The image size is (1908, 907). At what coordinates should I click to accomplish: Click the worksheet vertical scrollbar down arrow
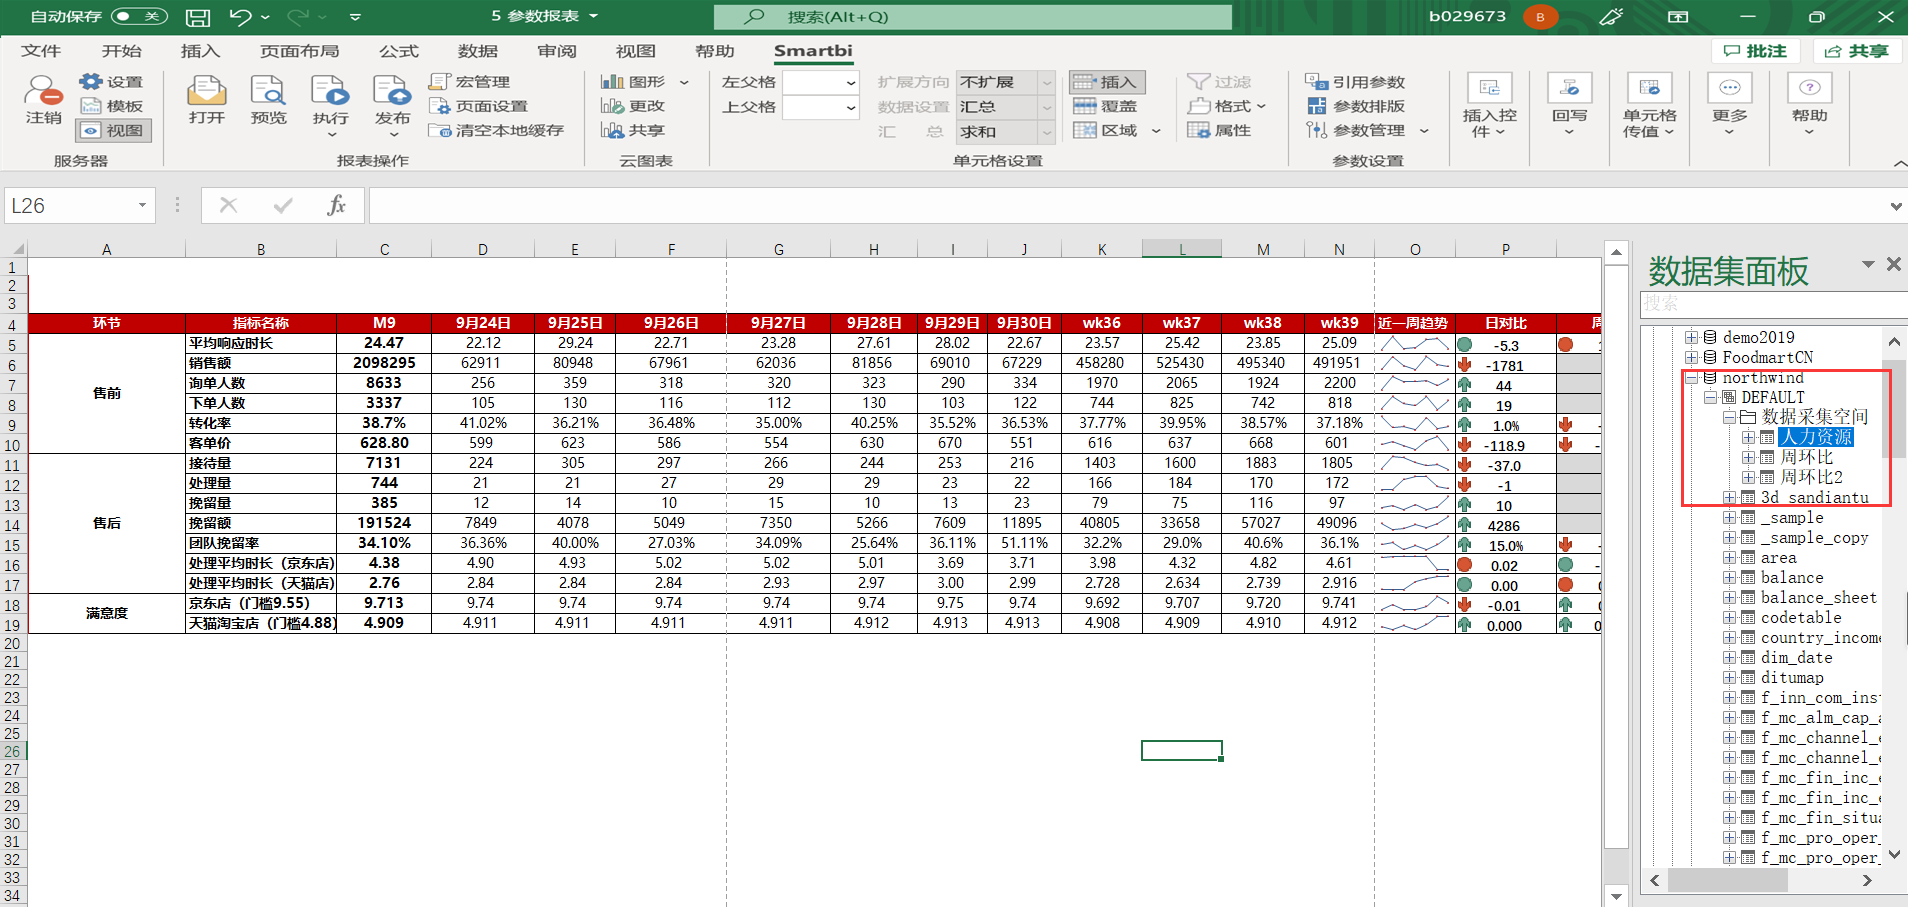(x=1616, y=895)
